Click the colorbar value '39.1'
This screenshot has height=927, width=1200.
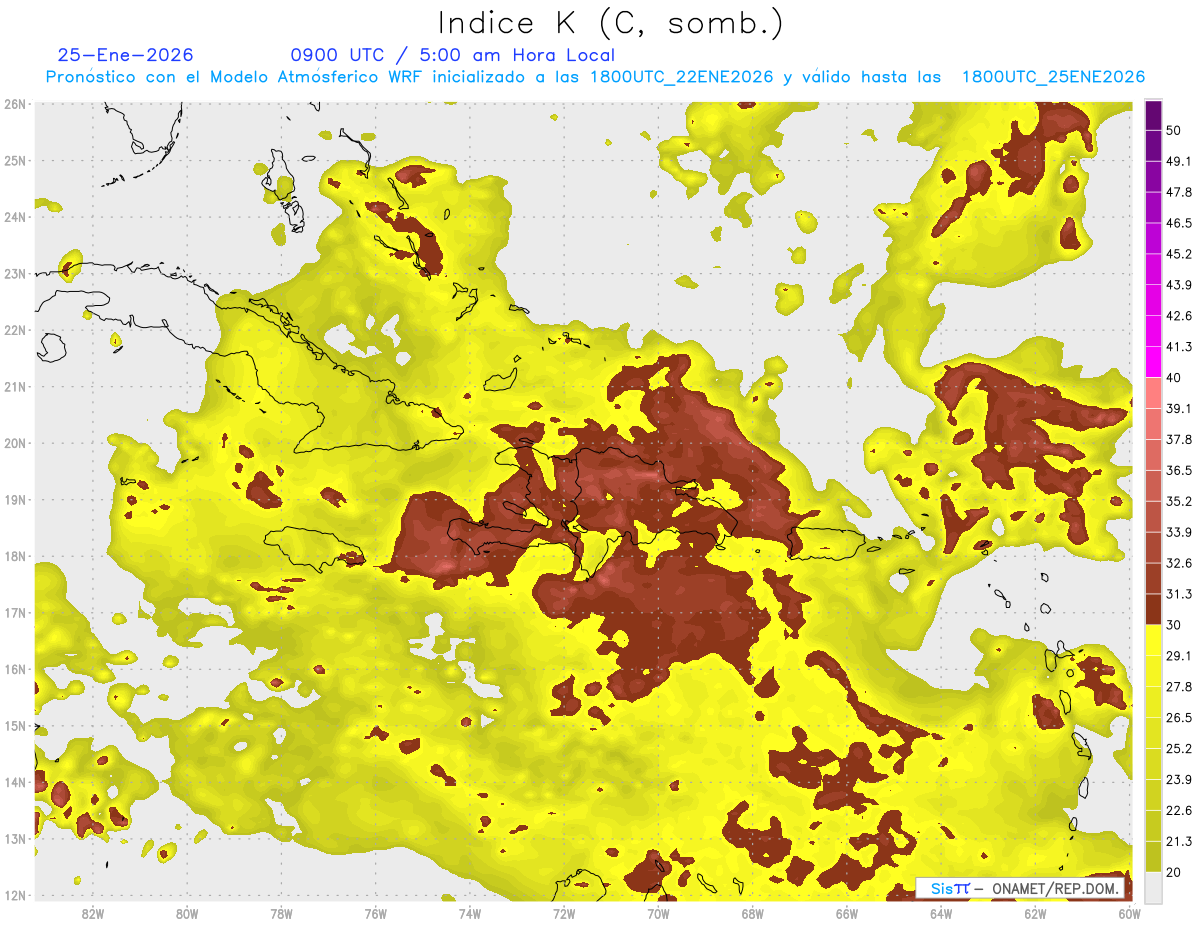[1179, 408]
